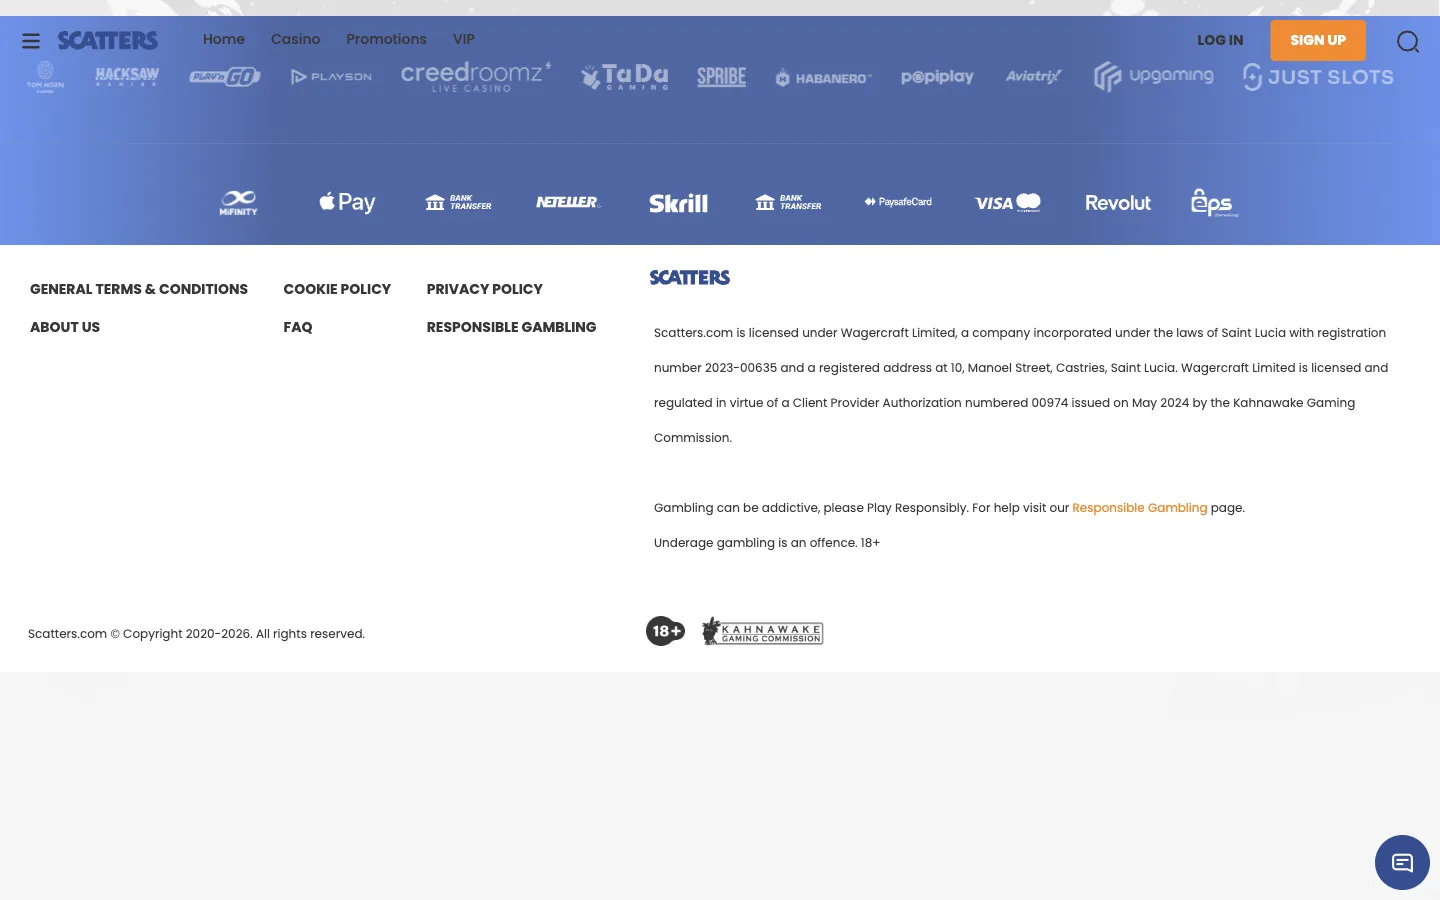Click the Tom Horn Gaming provider logo
The width and height of the screenshot is (1440, 900).
(45, 76)
